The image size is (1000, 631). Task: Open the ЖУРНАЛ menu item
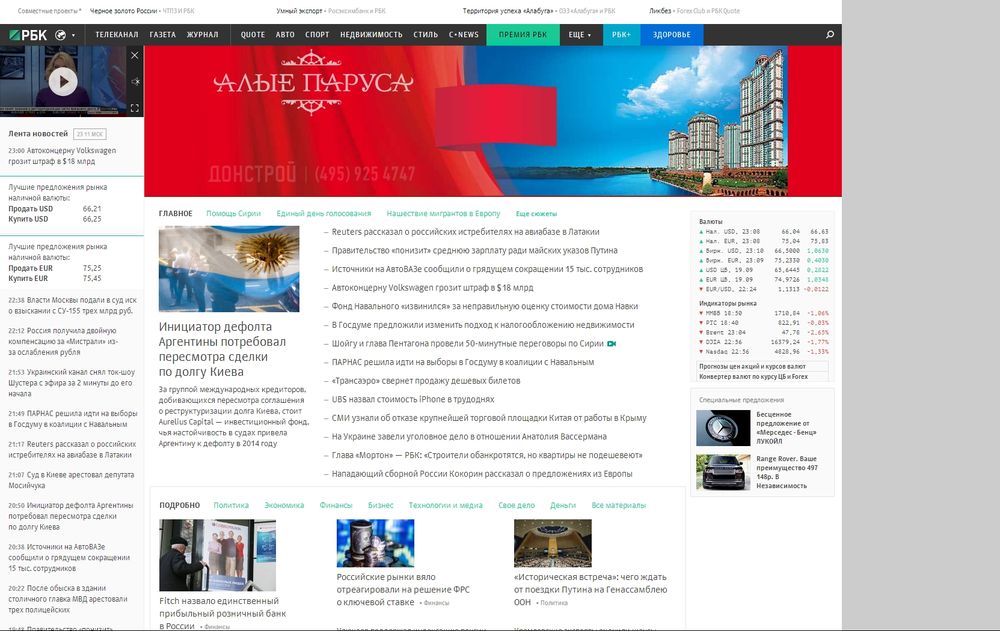pyautogui.click(x=202, y=35)
